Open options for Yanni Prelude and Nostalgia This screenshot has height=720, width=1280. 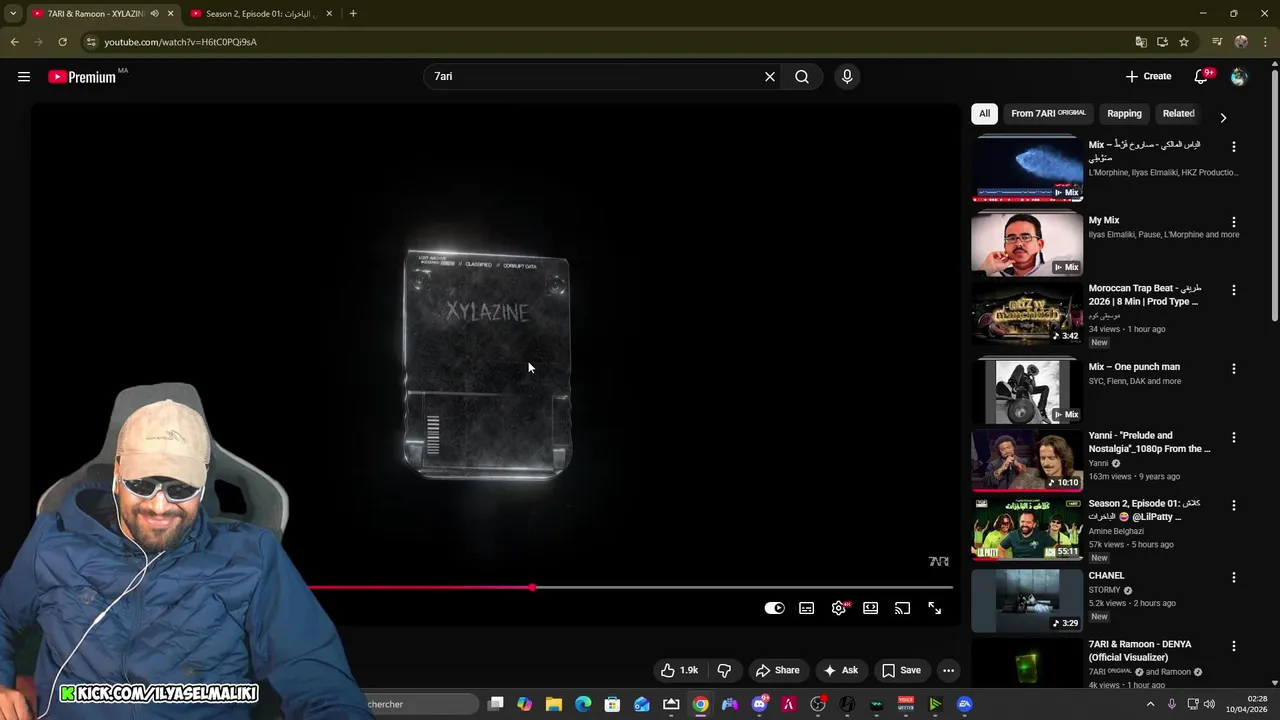tap(1233, 438)
